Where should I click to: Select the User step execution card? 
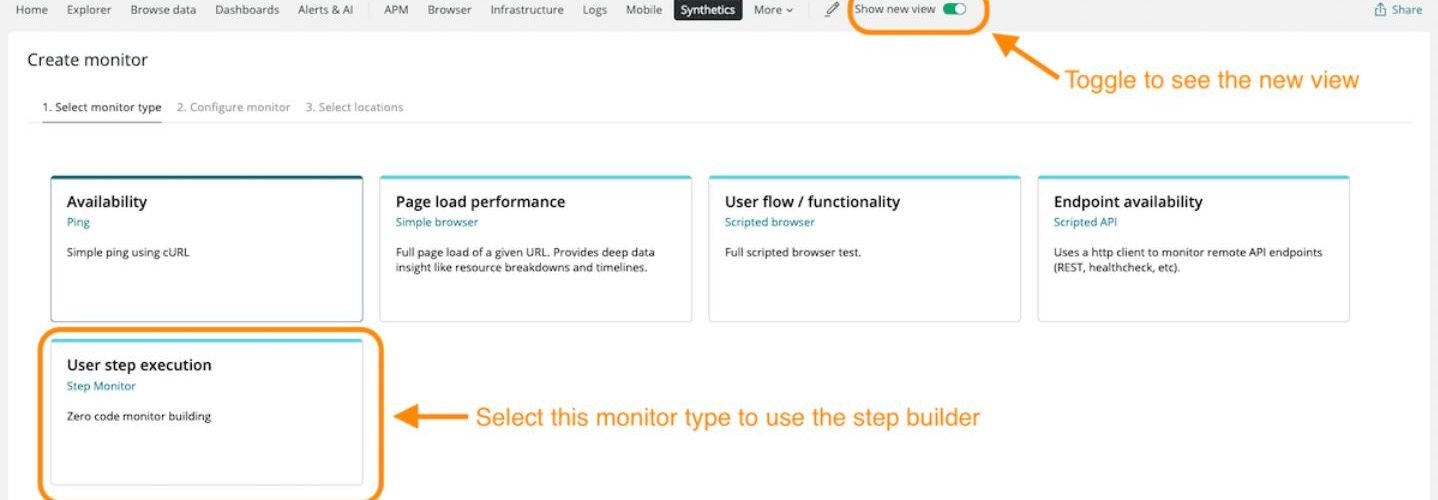click(x=207, y=412)
